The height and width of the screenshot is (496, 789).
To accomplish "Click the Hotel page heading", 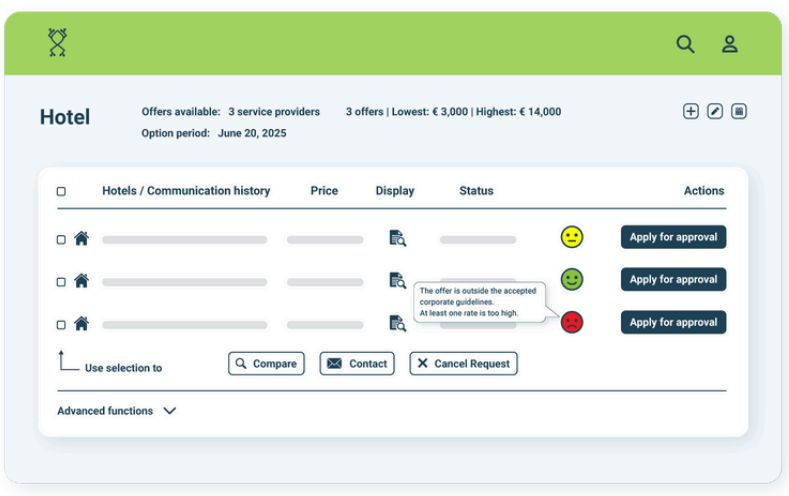I will pos(65,117).
